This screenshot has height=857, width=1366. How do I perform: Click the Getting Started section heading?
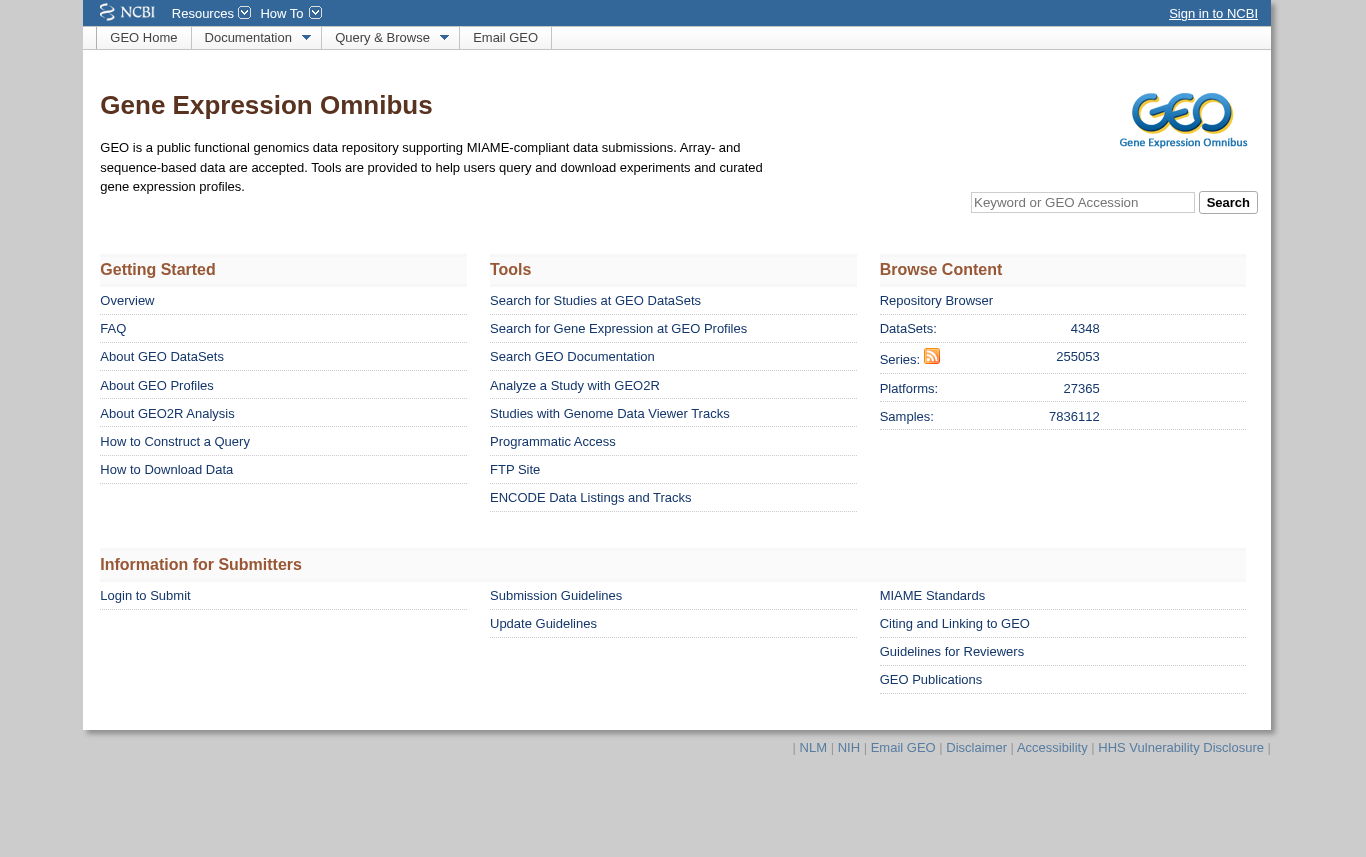click(x=158, y=270)
